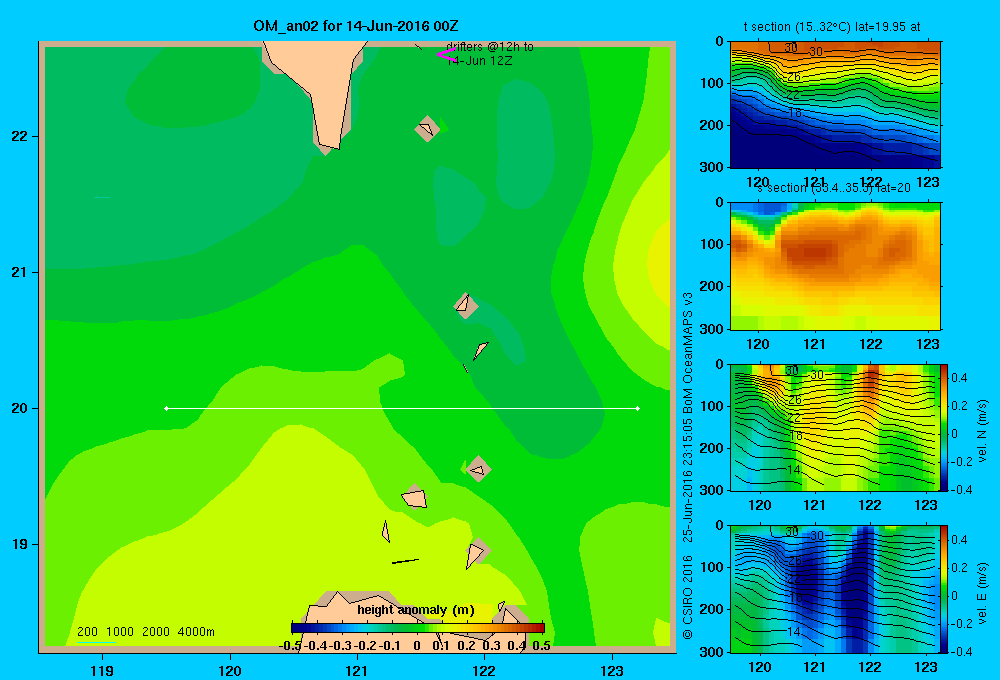
Task: Click the white transect line at latitude 20
Action: pyautogui.click(x=402, y=408)
